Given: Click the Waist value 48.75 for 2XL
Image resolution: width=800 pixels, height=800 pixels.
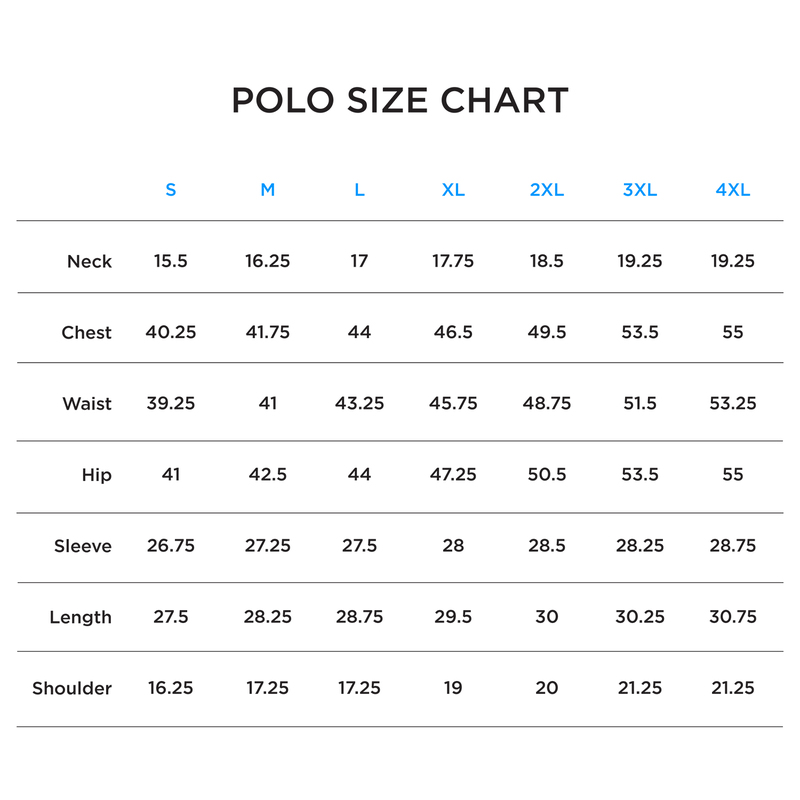Looking at the screenshot, I should [547, 403].
